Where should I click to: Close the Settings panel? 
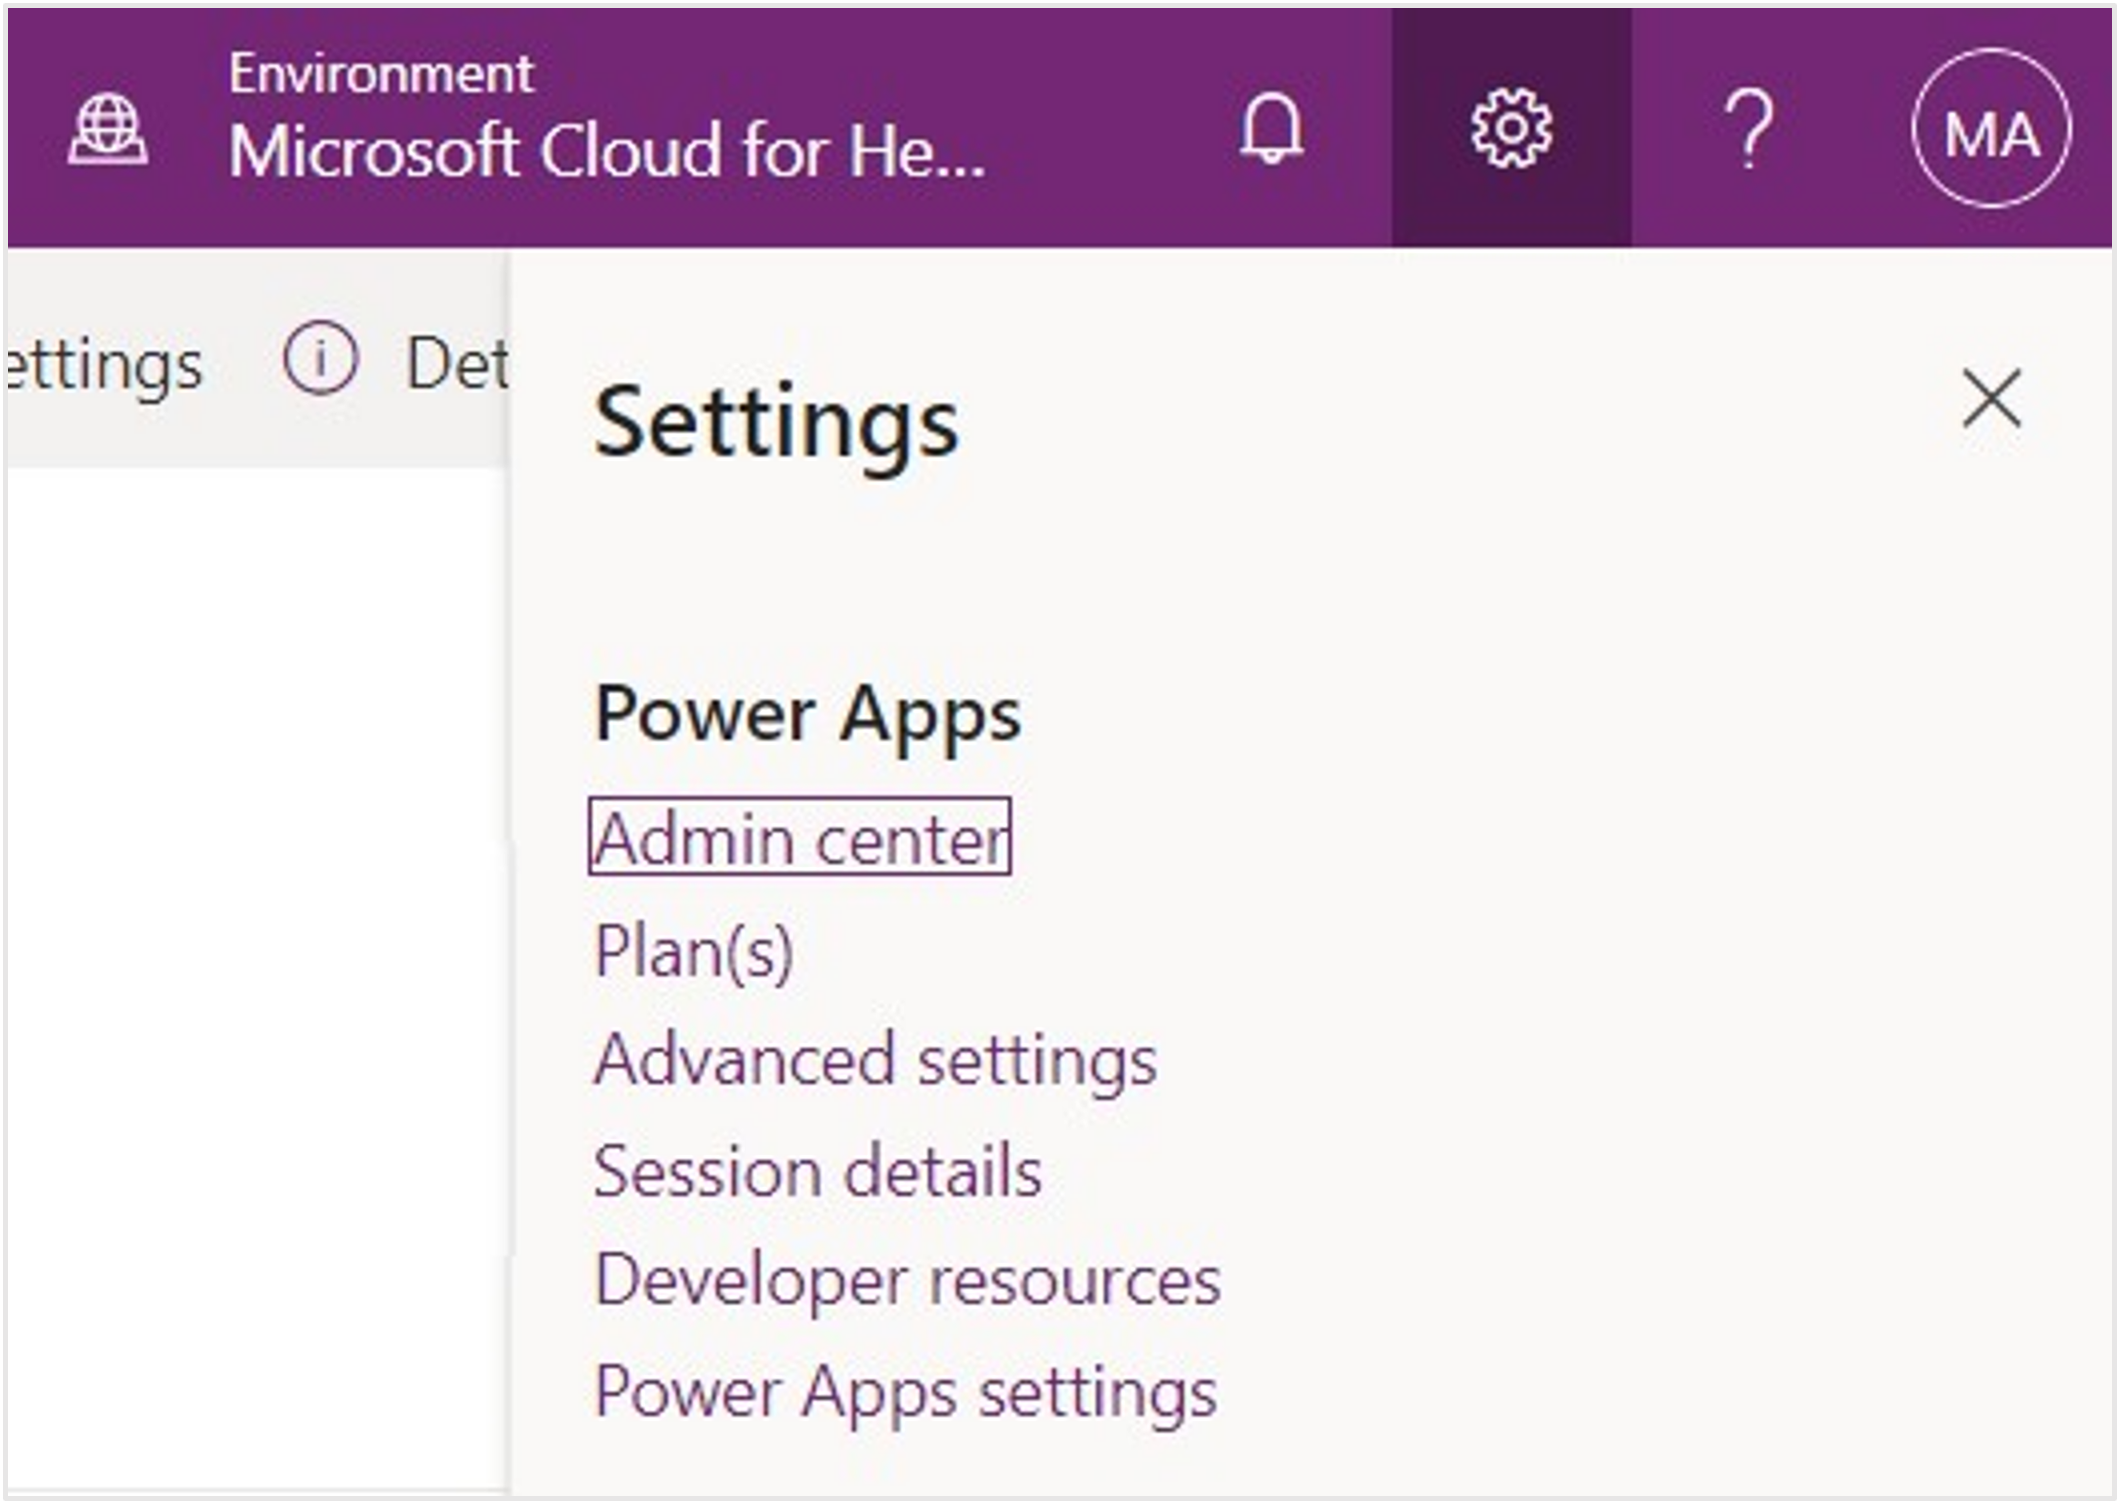coord(1991,398)
